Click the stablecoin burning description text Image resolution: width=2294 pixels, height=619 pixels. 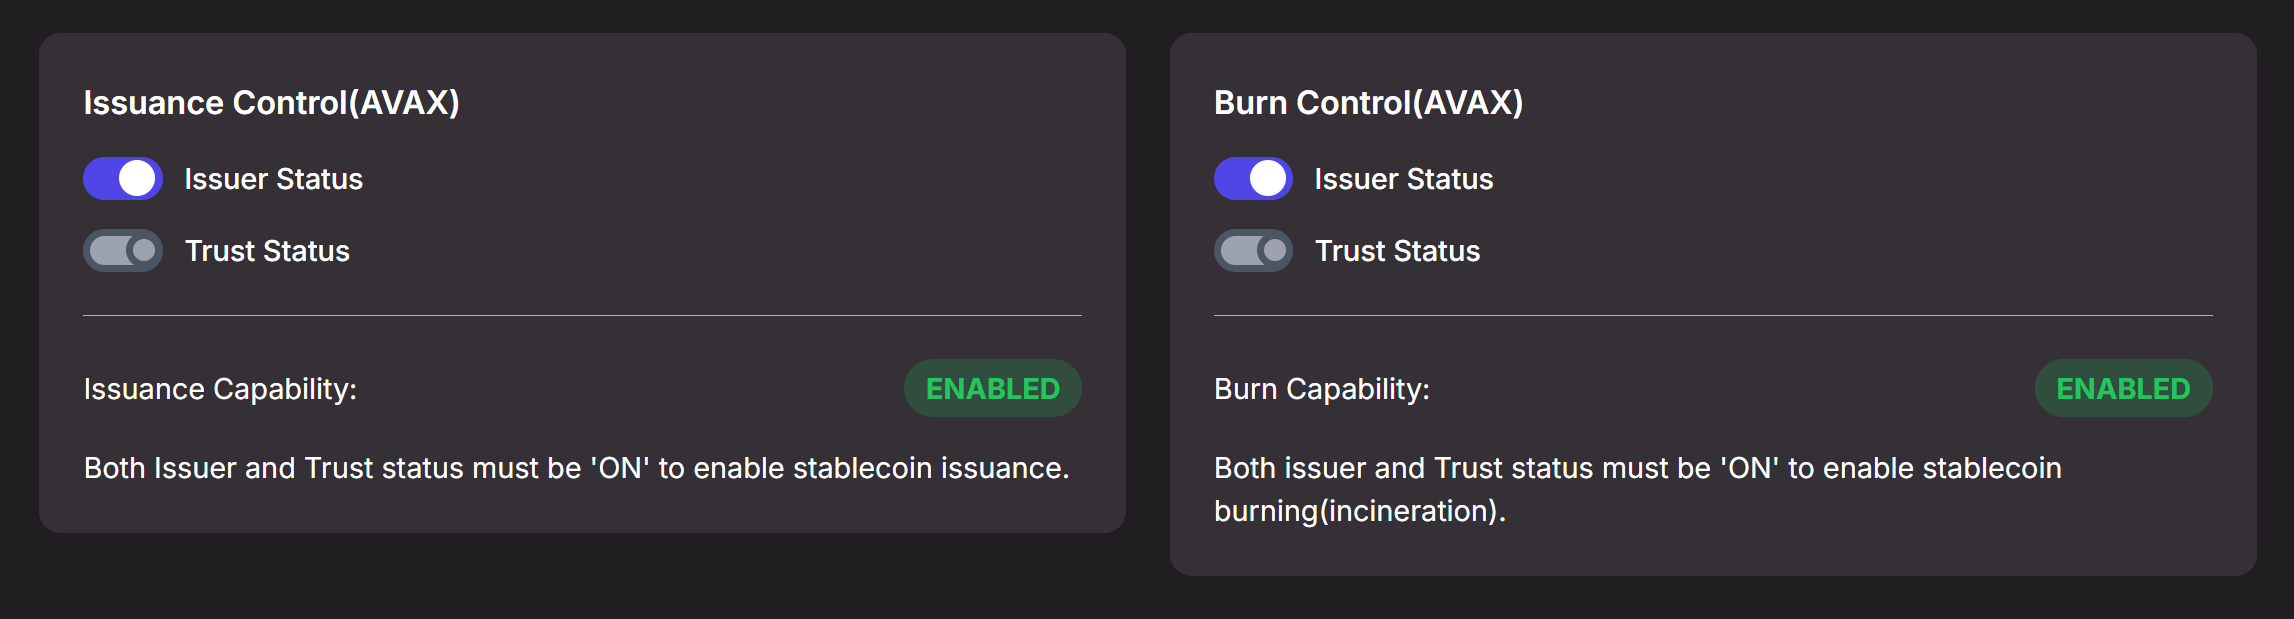click(1637, 468)
